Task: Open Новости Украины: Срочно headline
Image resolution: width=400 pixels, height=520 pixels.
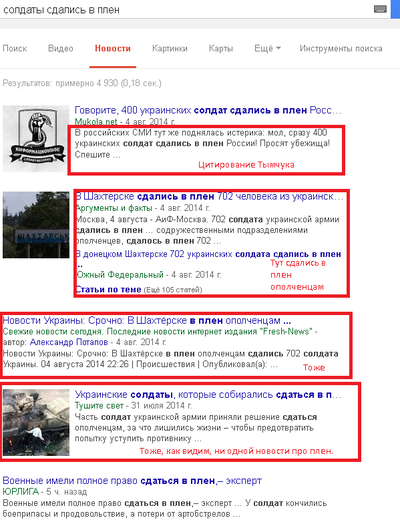Action: 147,321
